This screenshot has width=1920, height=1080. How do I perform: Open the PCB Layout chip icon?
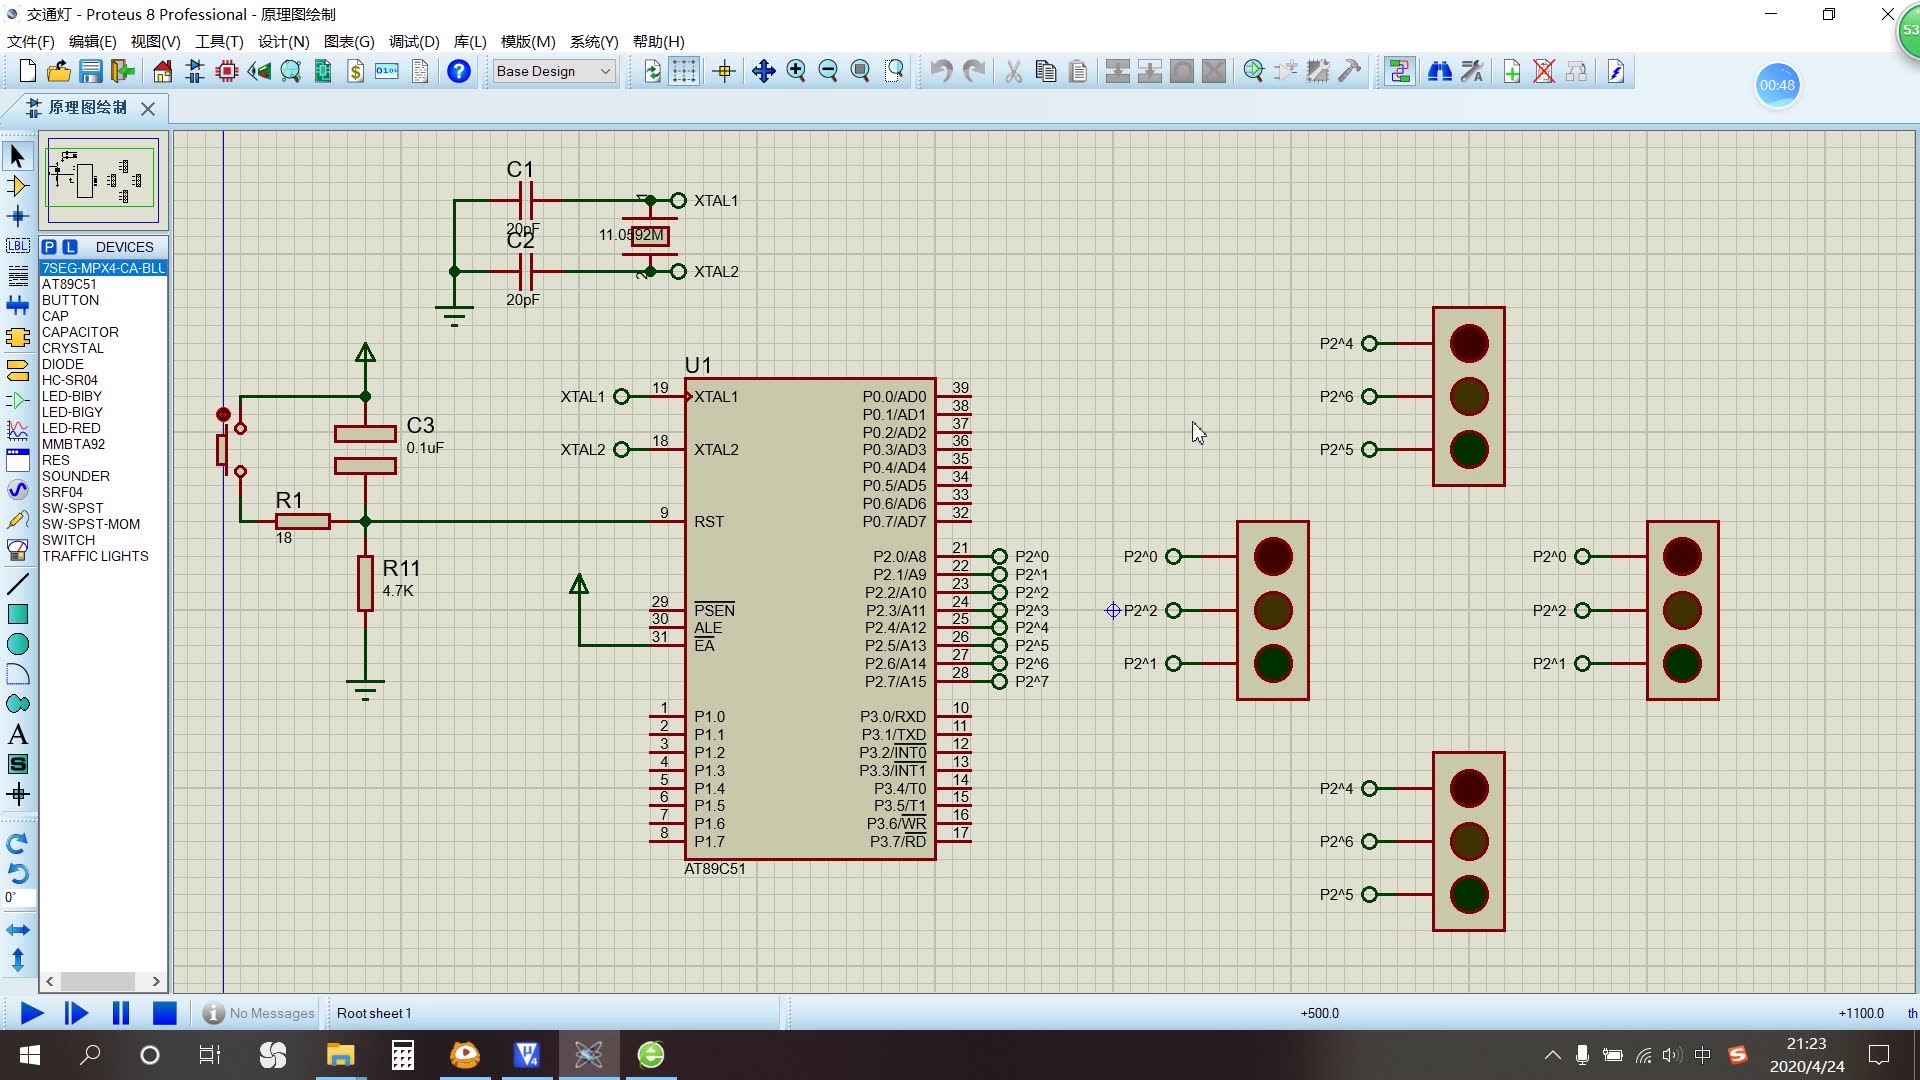[x=227, y=71]
